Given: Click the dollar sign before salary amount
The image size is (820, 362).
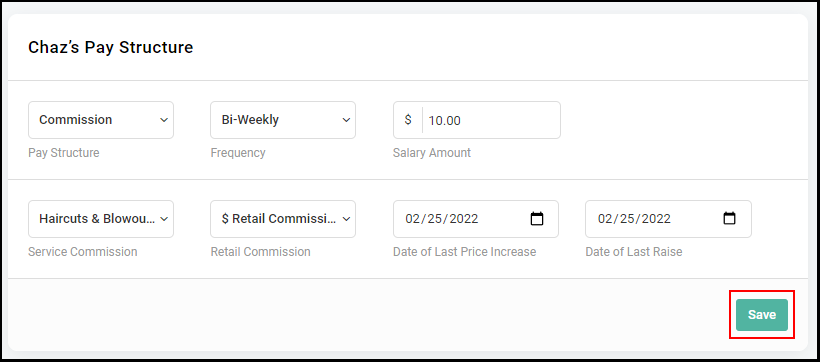Looking at the screenshot, I should pos(408,120).
